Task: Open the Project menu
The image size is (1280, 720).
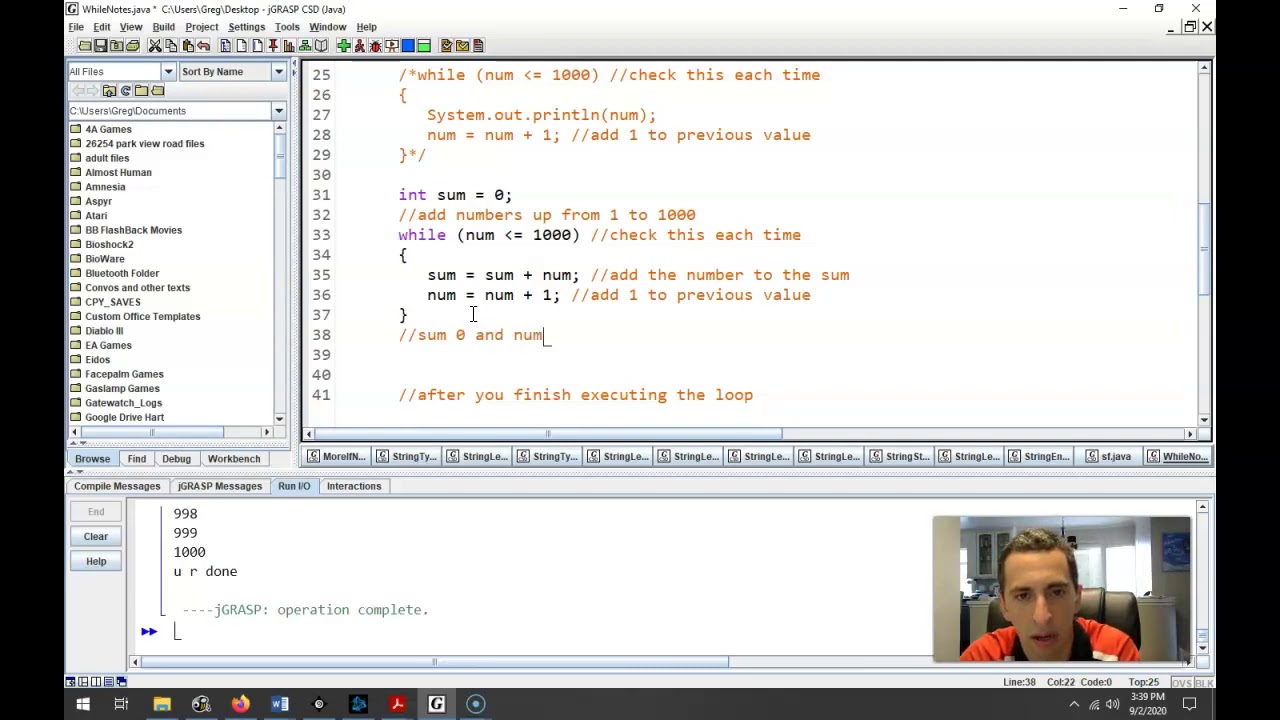Action: [201, 27]
